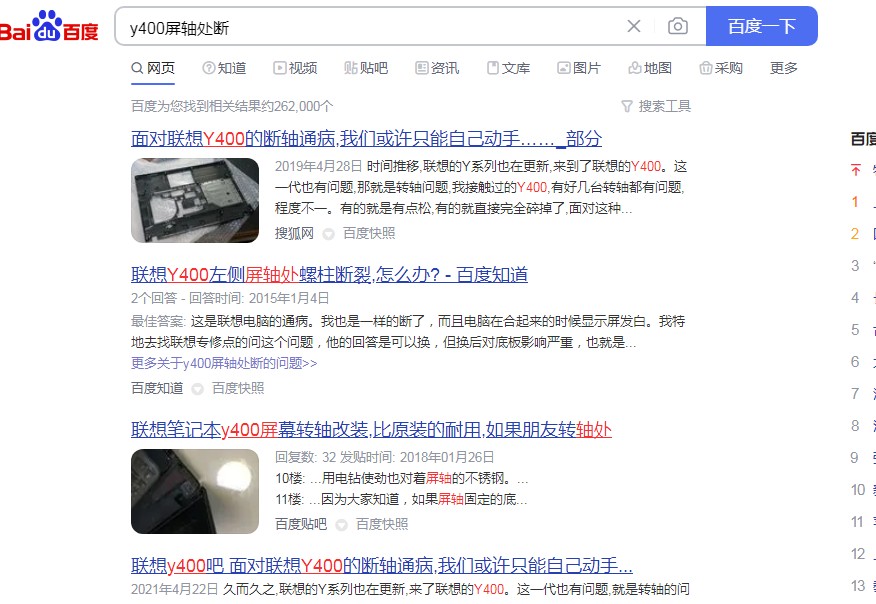This screenshot has width=876, height=604.
Task: Click the red top-arrow icon in hot list
Action: click(x=856, y=169)
